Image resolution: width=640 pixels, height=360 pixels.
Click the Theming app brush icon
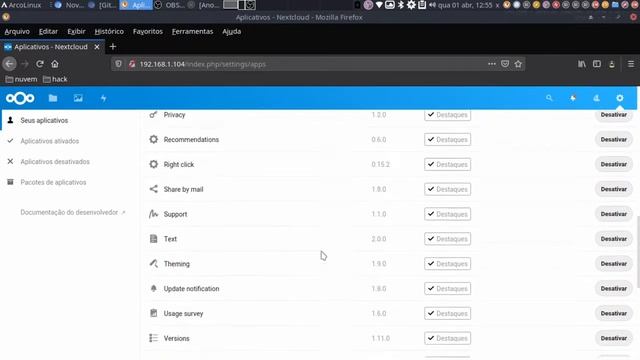click(153, 264)
